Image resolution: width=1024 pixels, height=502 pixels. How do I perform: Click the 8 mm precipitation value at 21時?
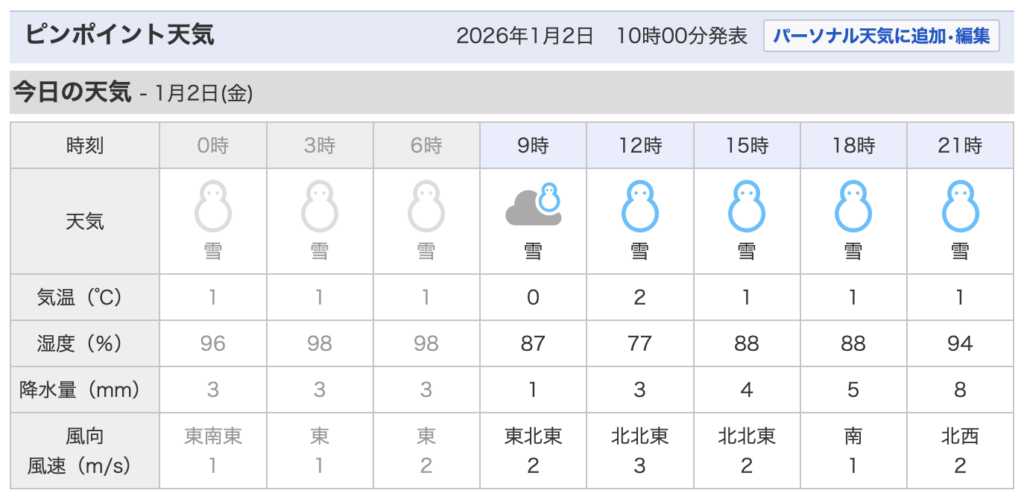960,390
